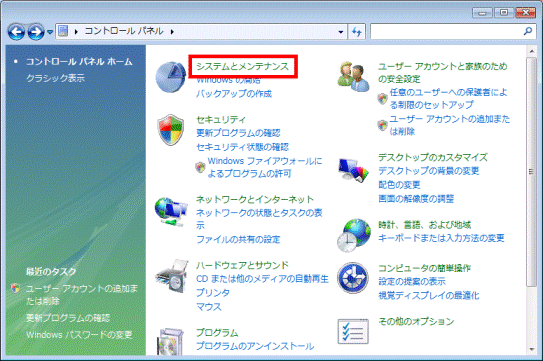
Task: Open プログラム category heading
Action: [x=217, y=333]
